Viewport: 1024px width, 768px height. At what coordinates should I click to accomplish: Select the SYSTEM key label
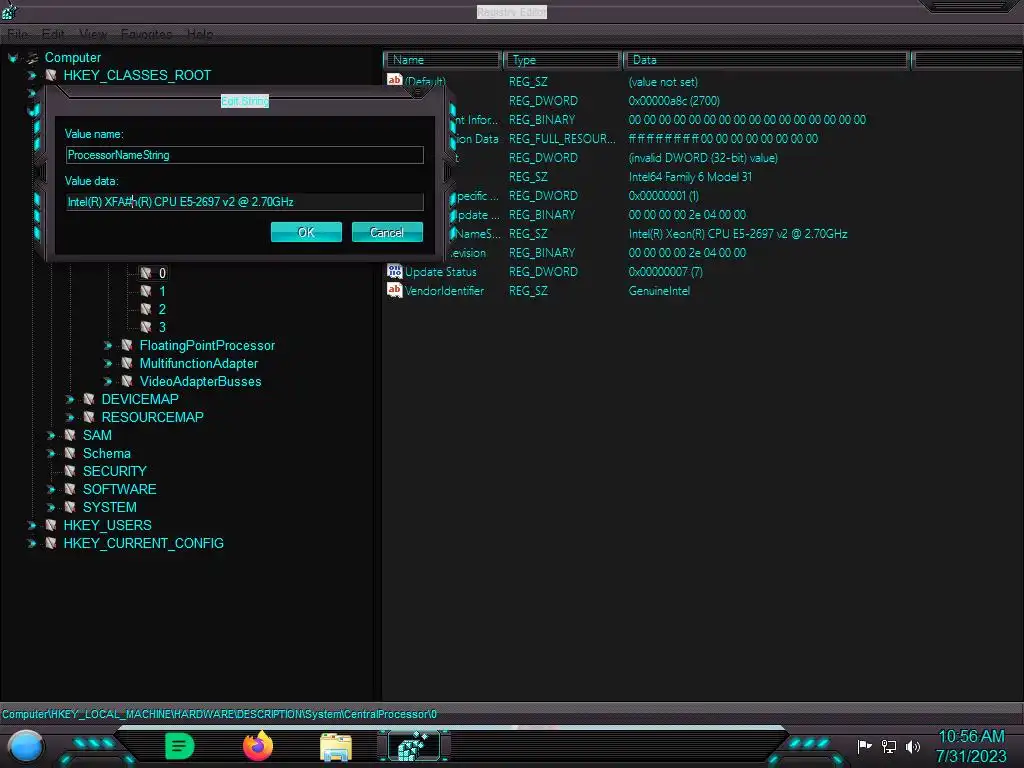(x=110, y=507)
